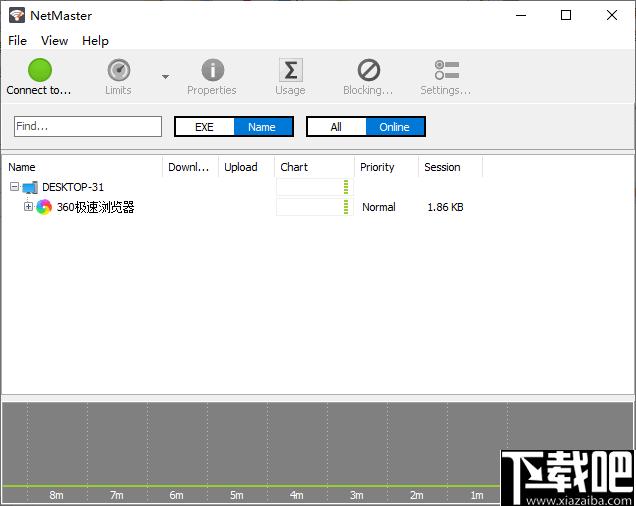The height and width of the screenshot is (506, 636).
Task: Click the 360极速浏览器 mini chart
Action: [x=315, y=207]
